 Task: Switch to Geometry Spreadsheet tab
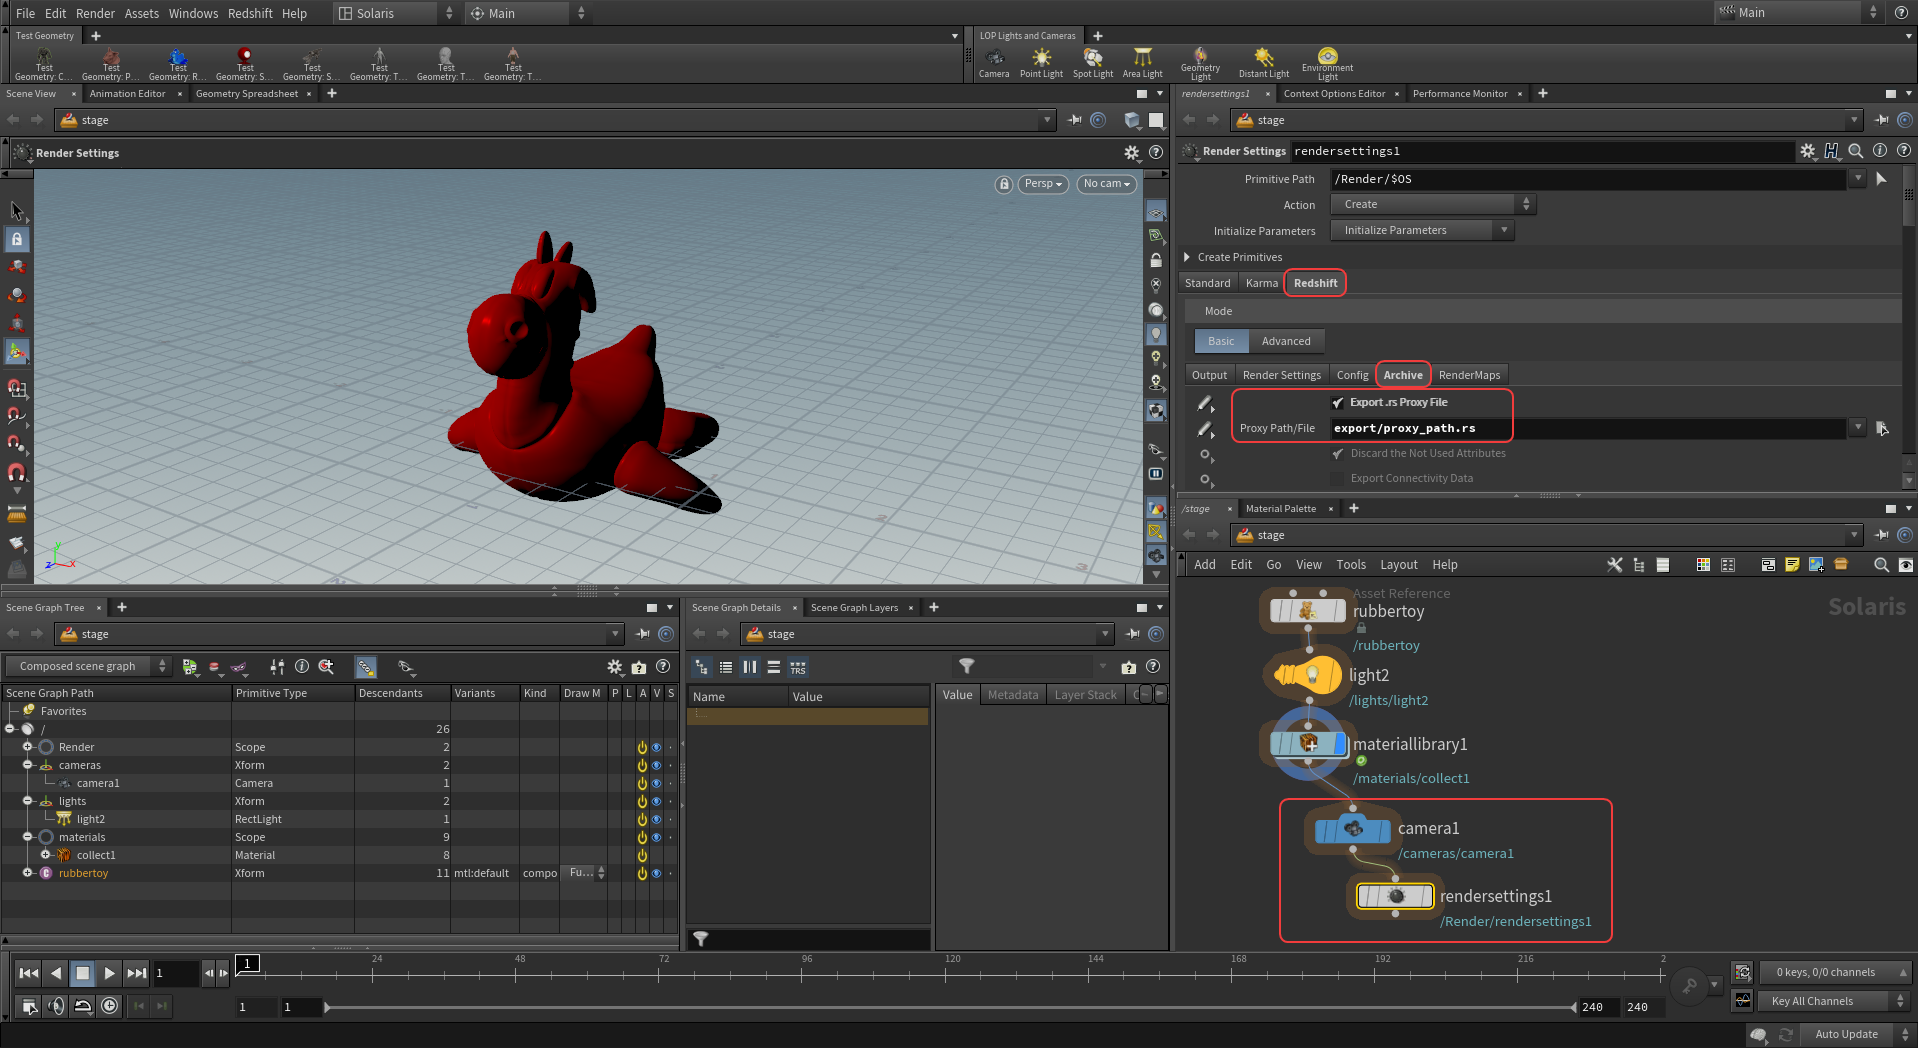coord(247,94)
